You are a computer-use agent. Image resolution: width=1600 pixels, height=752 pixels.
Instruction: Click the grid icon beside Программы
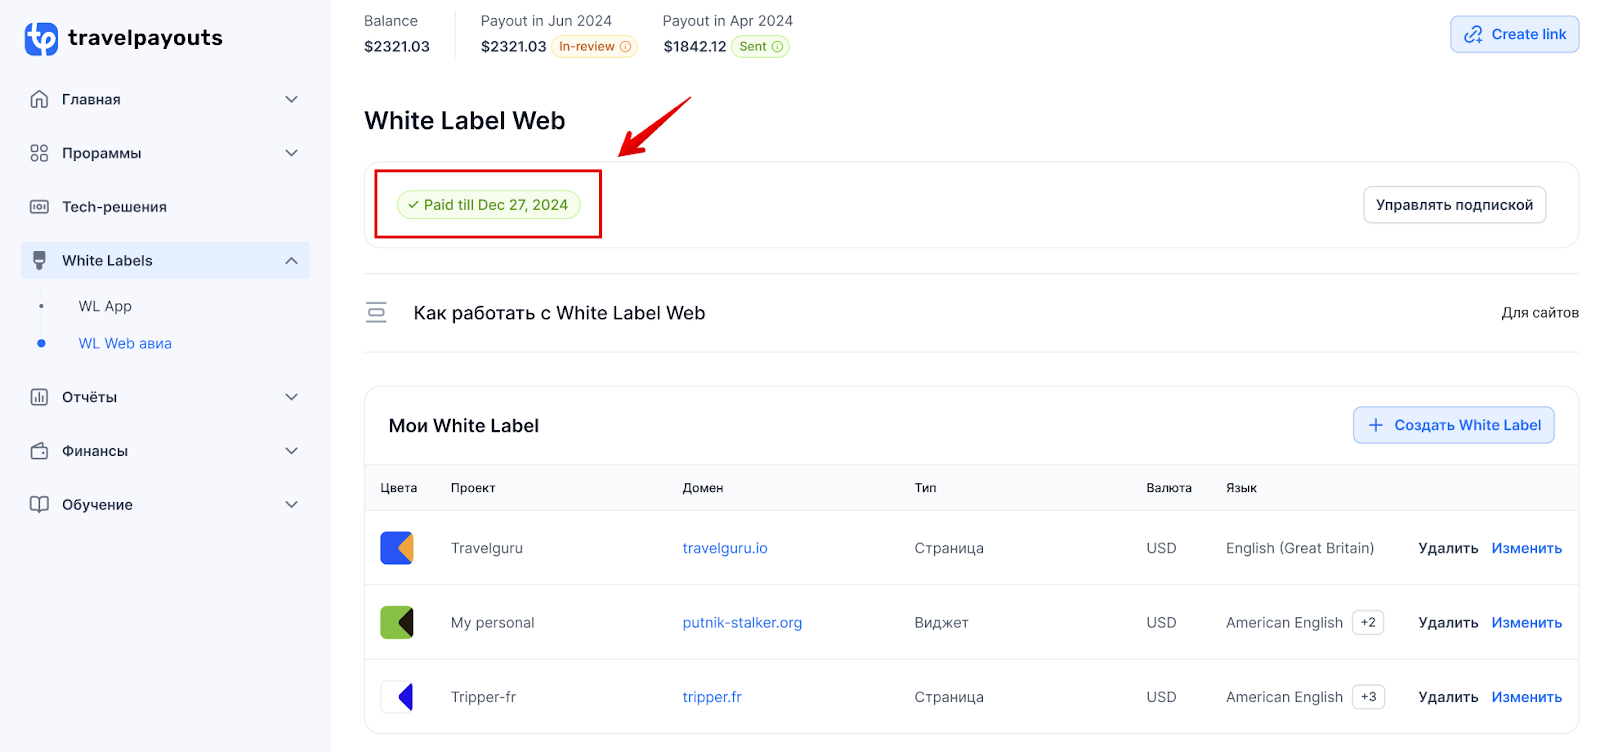[x=39, y=153]
